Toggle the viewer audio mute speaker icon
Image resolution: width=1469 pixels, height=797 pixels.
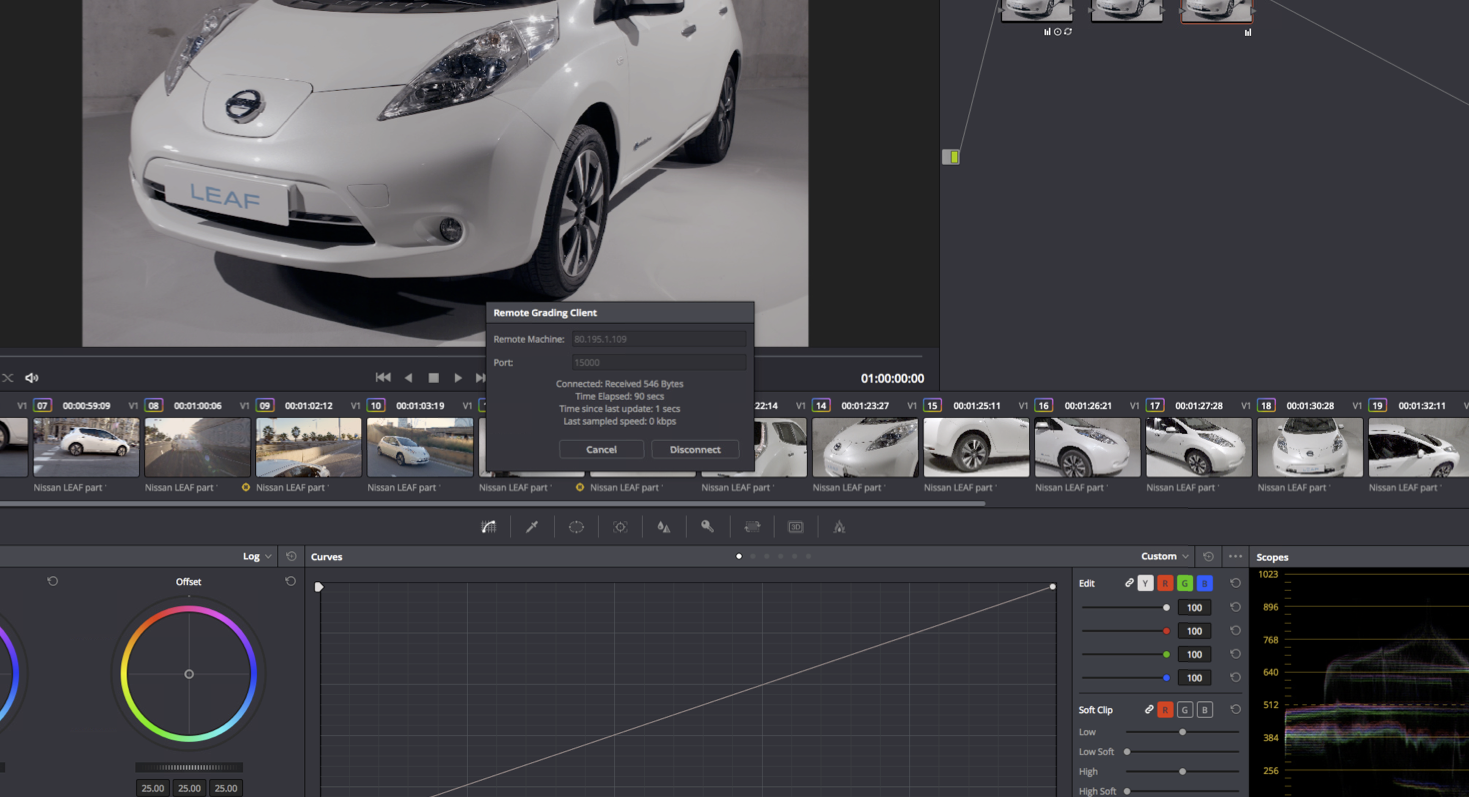pos(32,378)
